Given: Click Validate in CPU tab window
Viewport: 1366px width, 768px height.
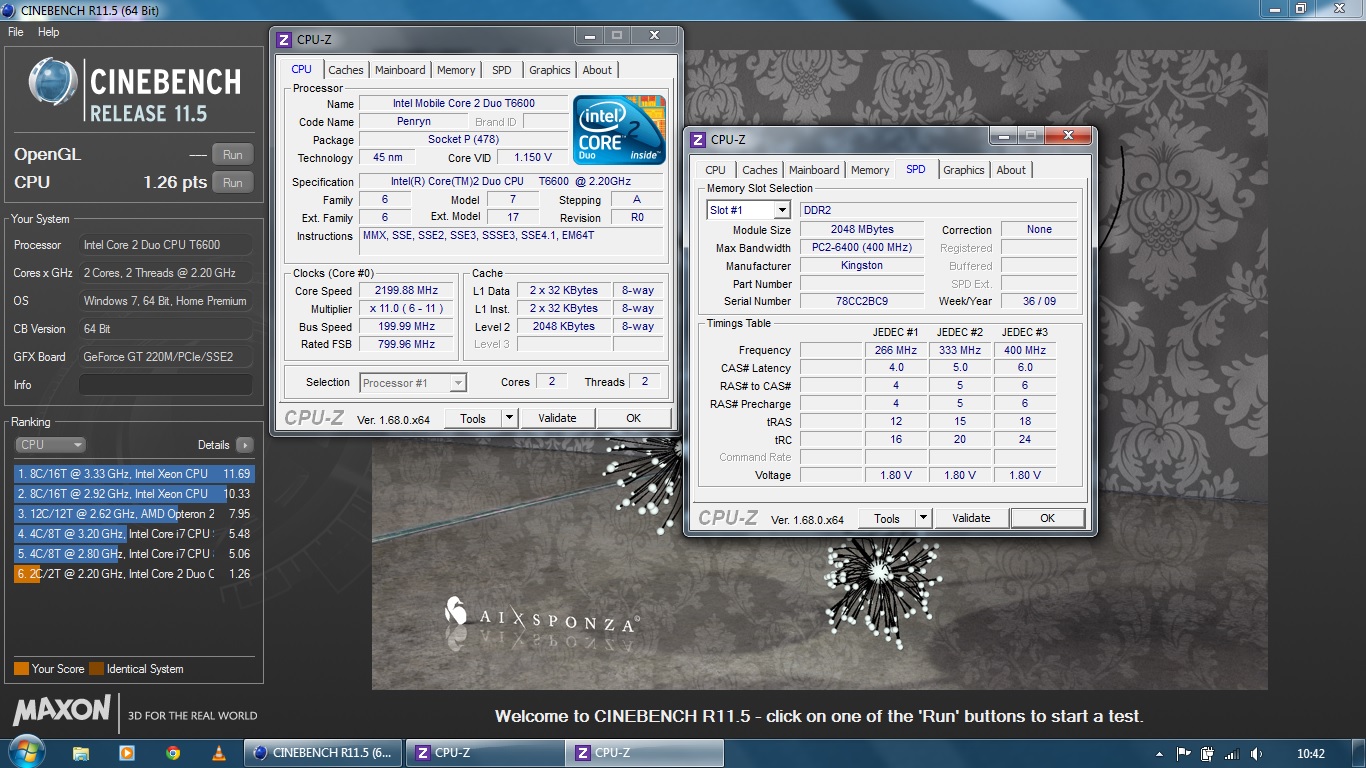Looking at the screenshot, I should pyautogui.click(x=557, y=418).
